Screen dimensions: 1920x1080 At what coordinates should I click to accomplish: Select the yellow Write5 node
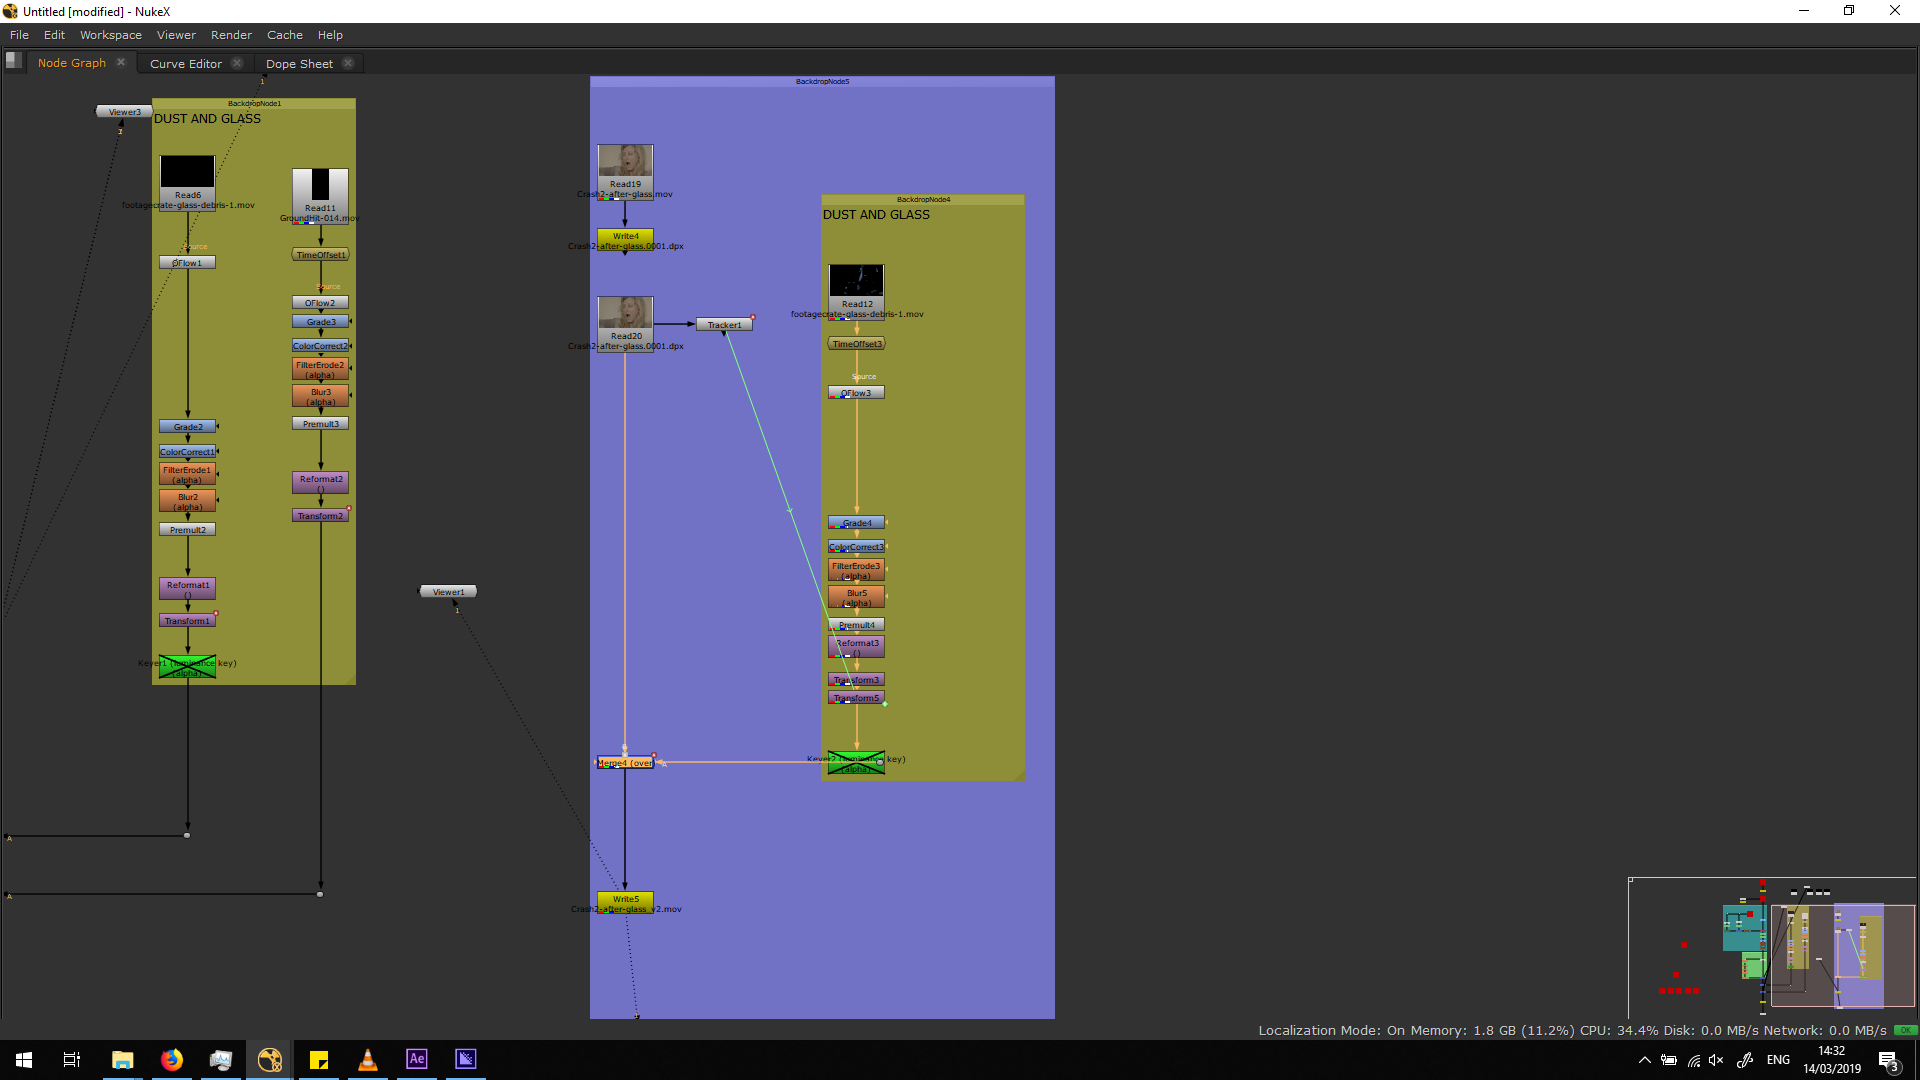(625, 899)
